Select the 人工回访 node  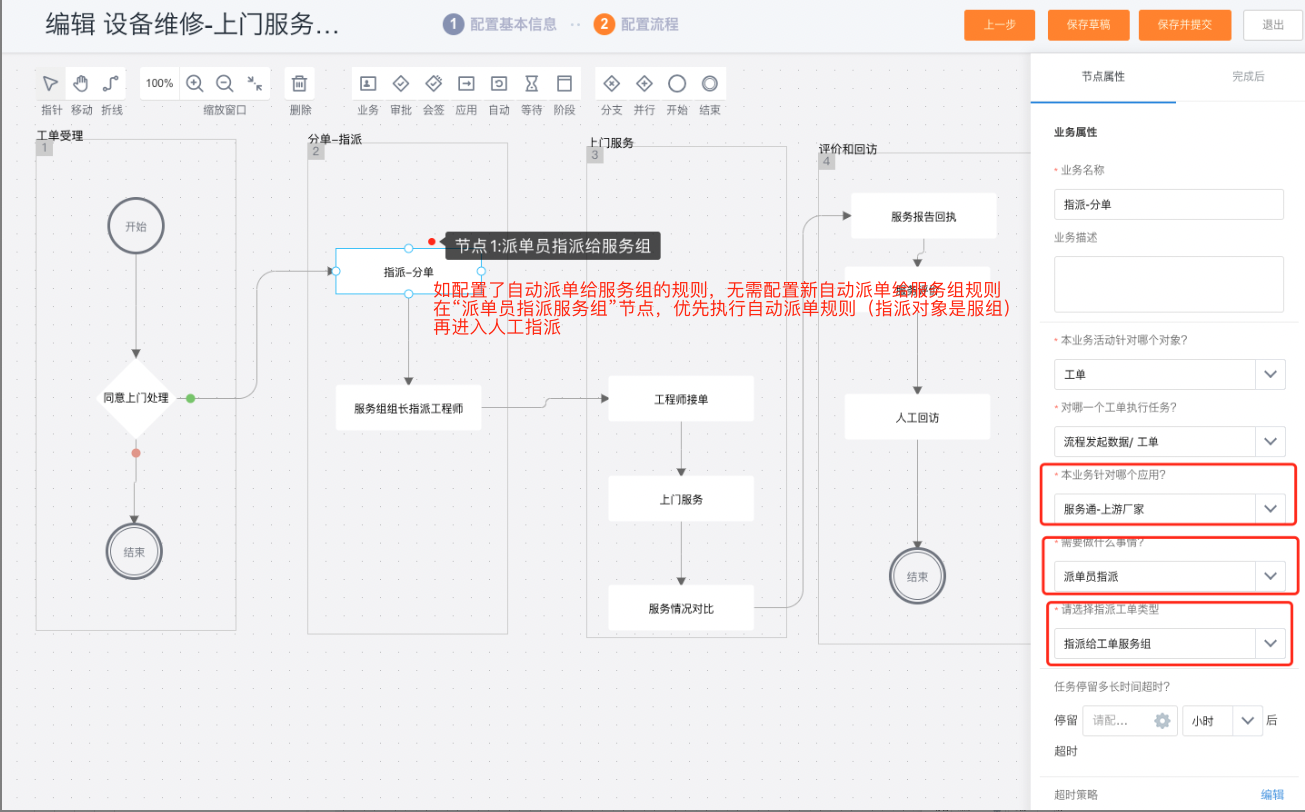point(917,417)
